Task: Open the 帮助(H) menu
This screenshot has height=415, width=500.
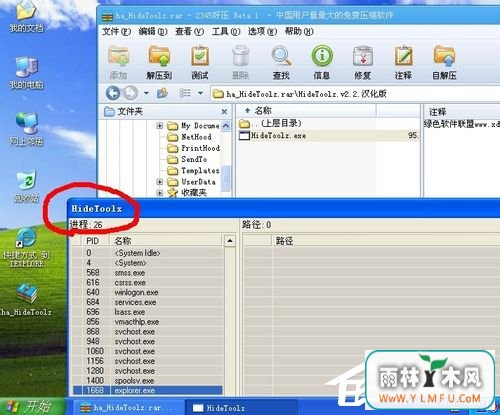Action: [x=299, y=32]
